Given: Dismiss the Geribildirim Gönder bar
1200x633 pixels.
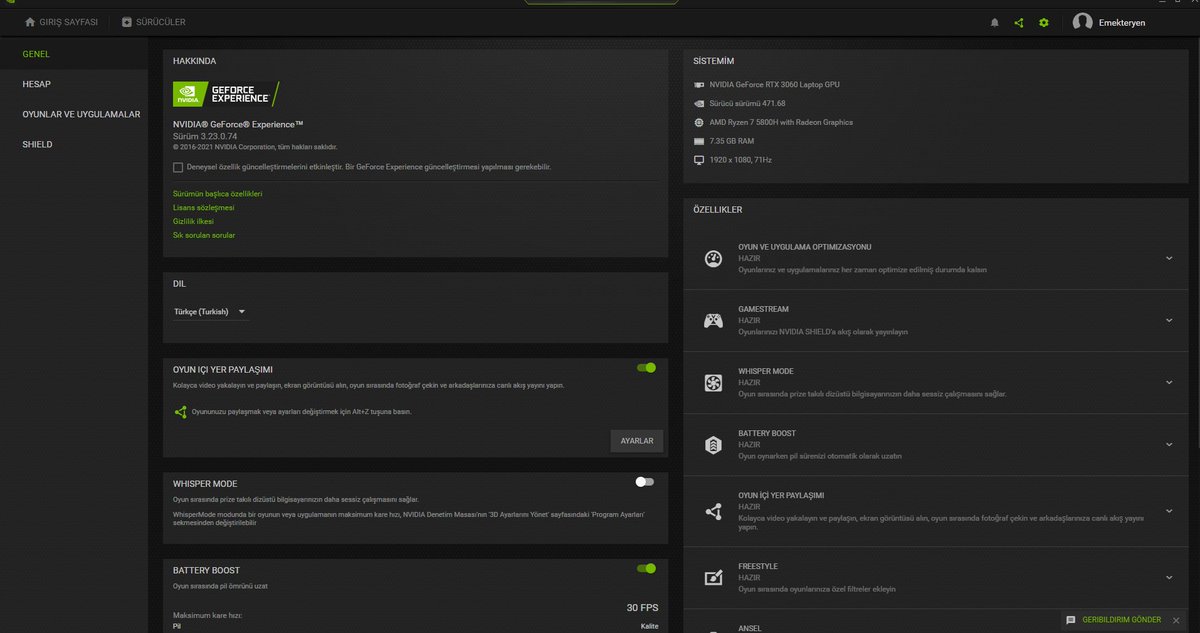Looking at the screenshot, I should click(x=1176, y=620).
